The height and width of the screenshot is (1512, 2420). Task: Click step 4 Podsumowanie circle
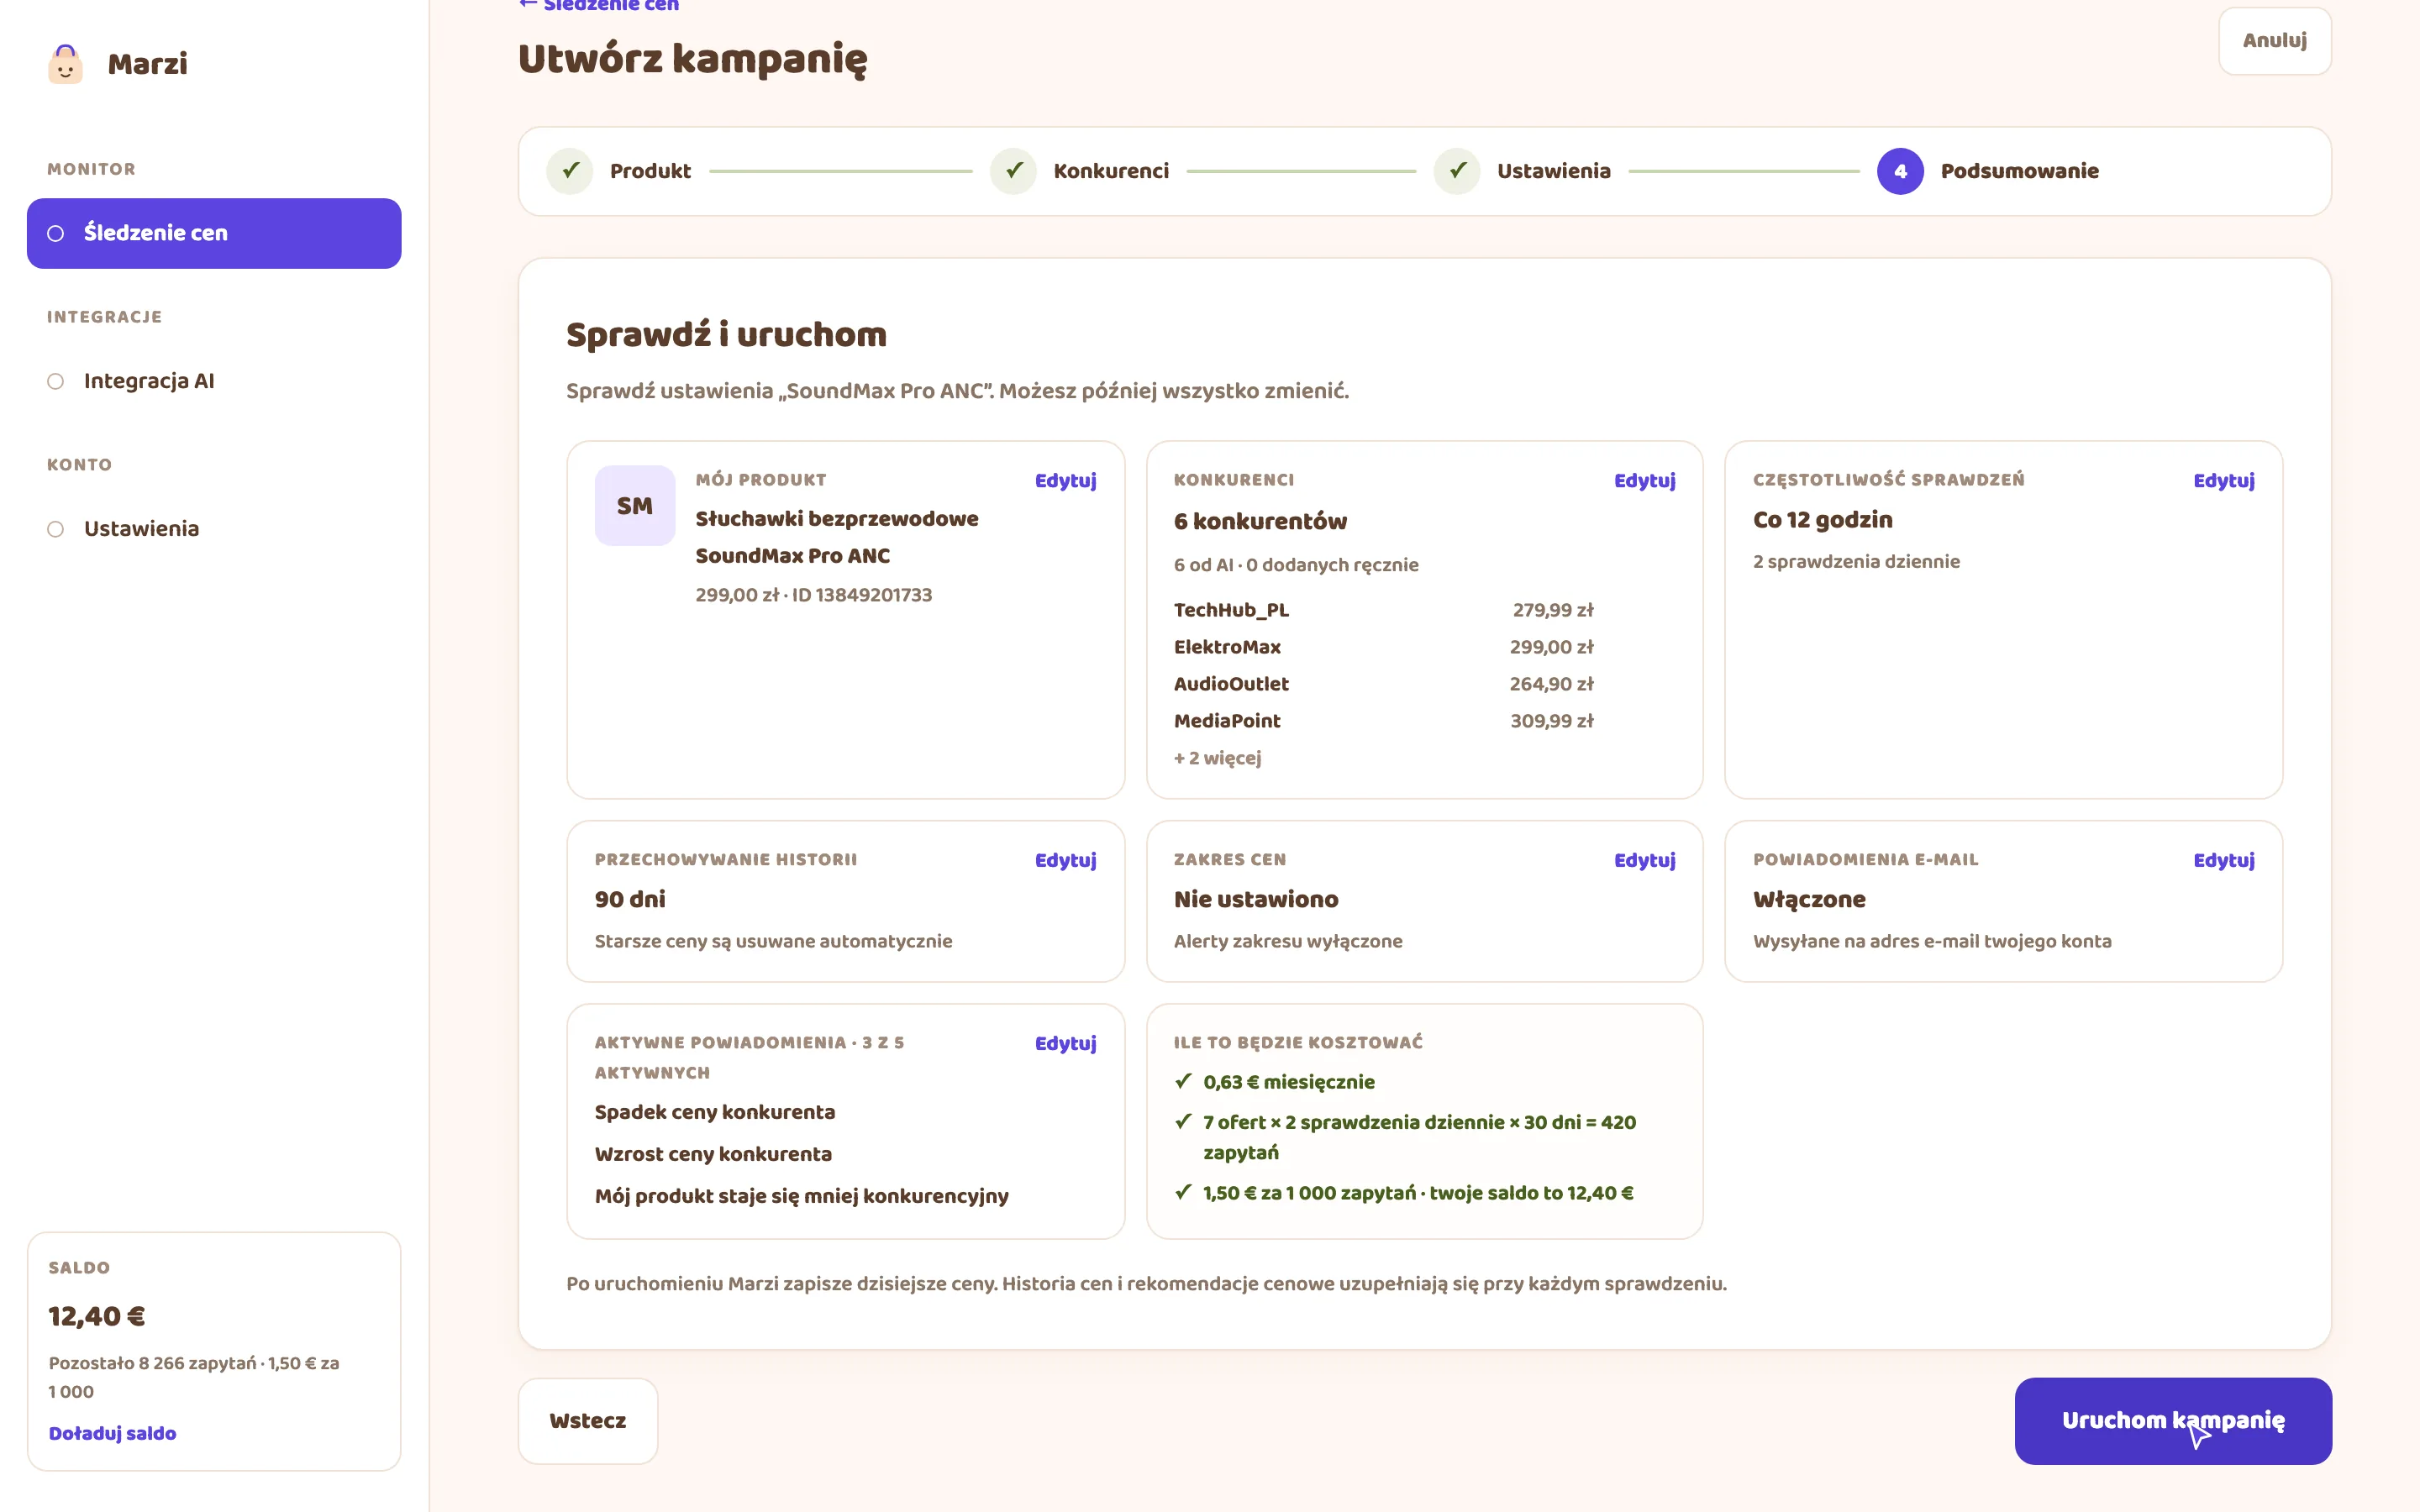[x=1901, y=171]
